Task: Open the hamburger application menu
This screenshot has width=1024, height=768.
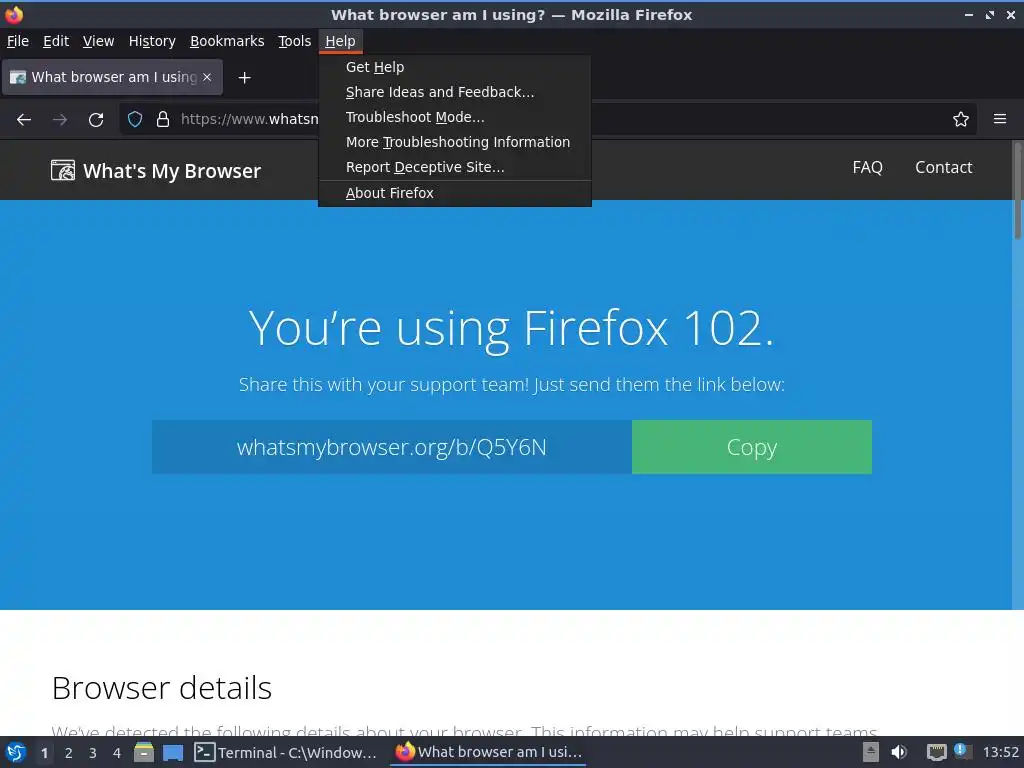Action: click(x=1000, y=119)
